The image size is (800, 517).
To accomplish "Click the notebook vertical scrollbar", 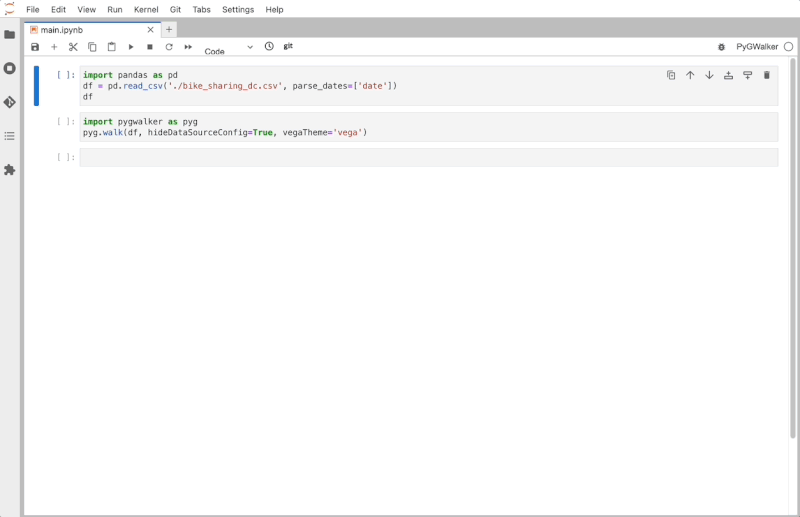I will coord(792,248).
